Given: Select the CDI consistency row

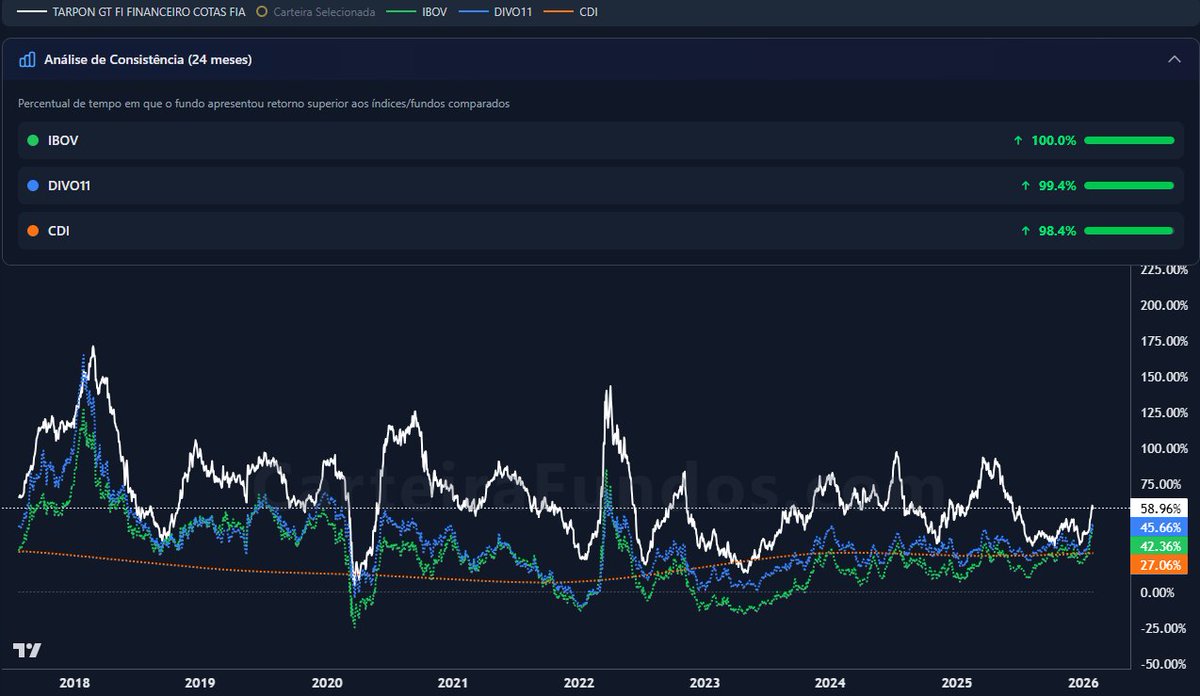Looking at the screenshot, I should coord(600,231).
